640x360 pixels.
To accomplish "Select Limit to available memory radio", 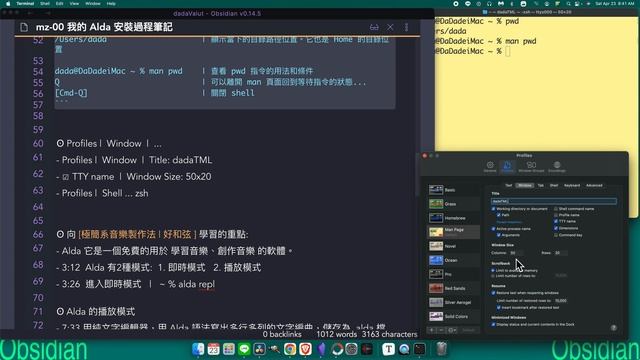I will click(493, 270).
